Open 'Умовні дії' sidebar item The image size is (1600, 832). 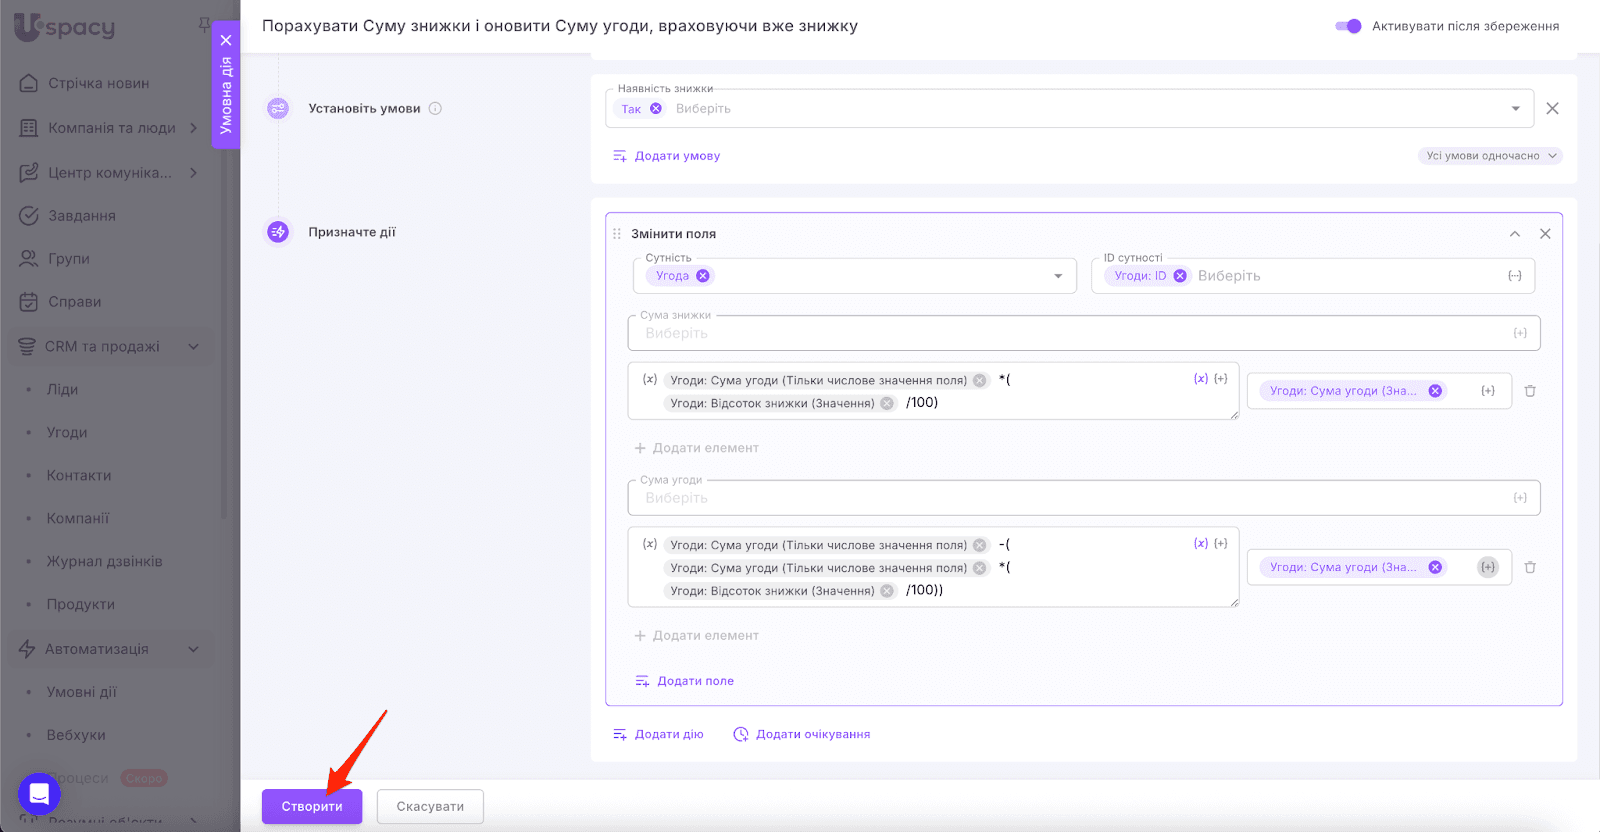tap(81, 692)
